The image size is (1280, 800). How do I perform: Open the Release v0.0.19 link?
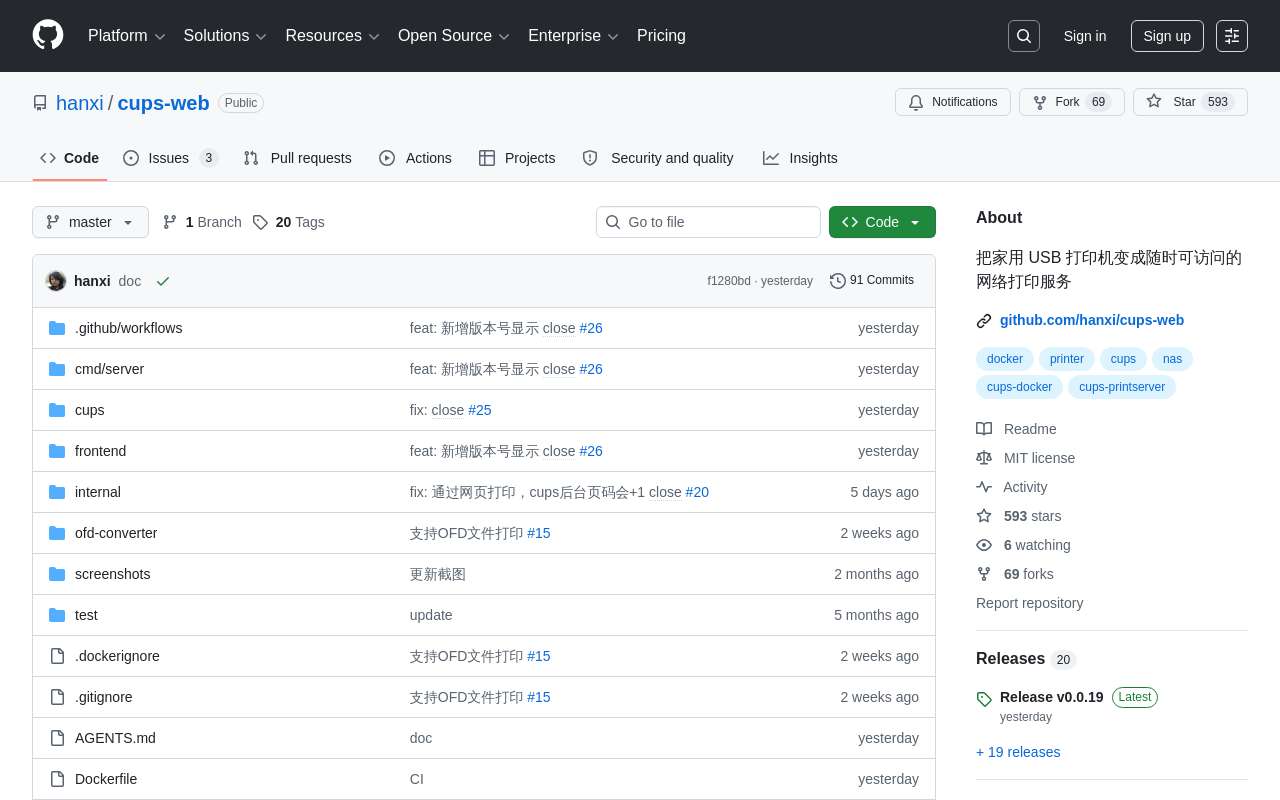pos(1052,697)
